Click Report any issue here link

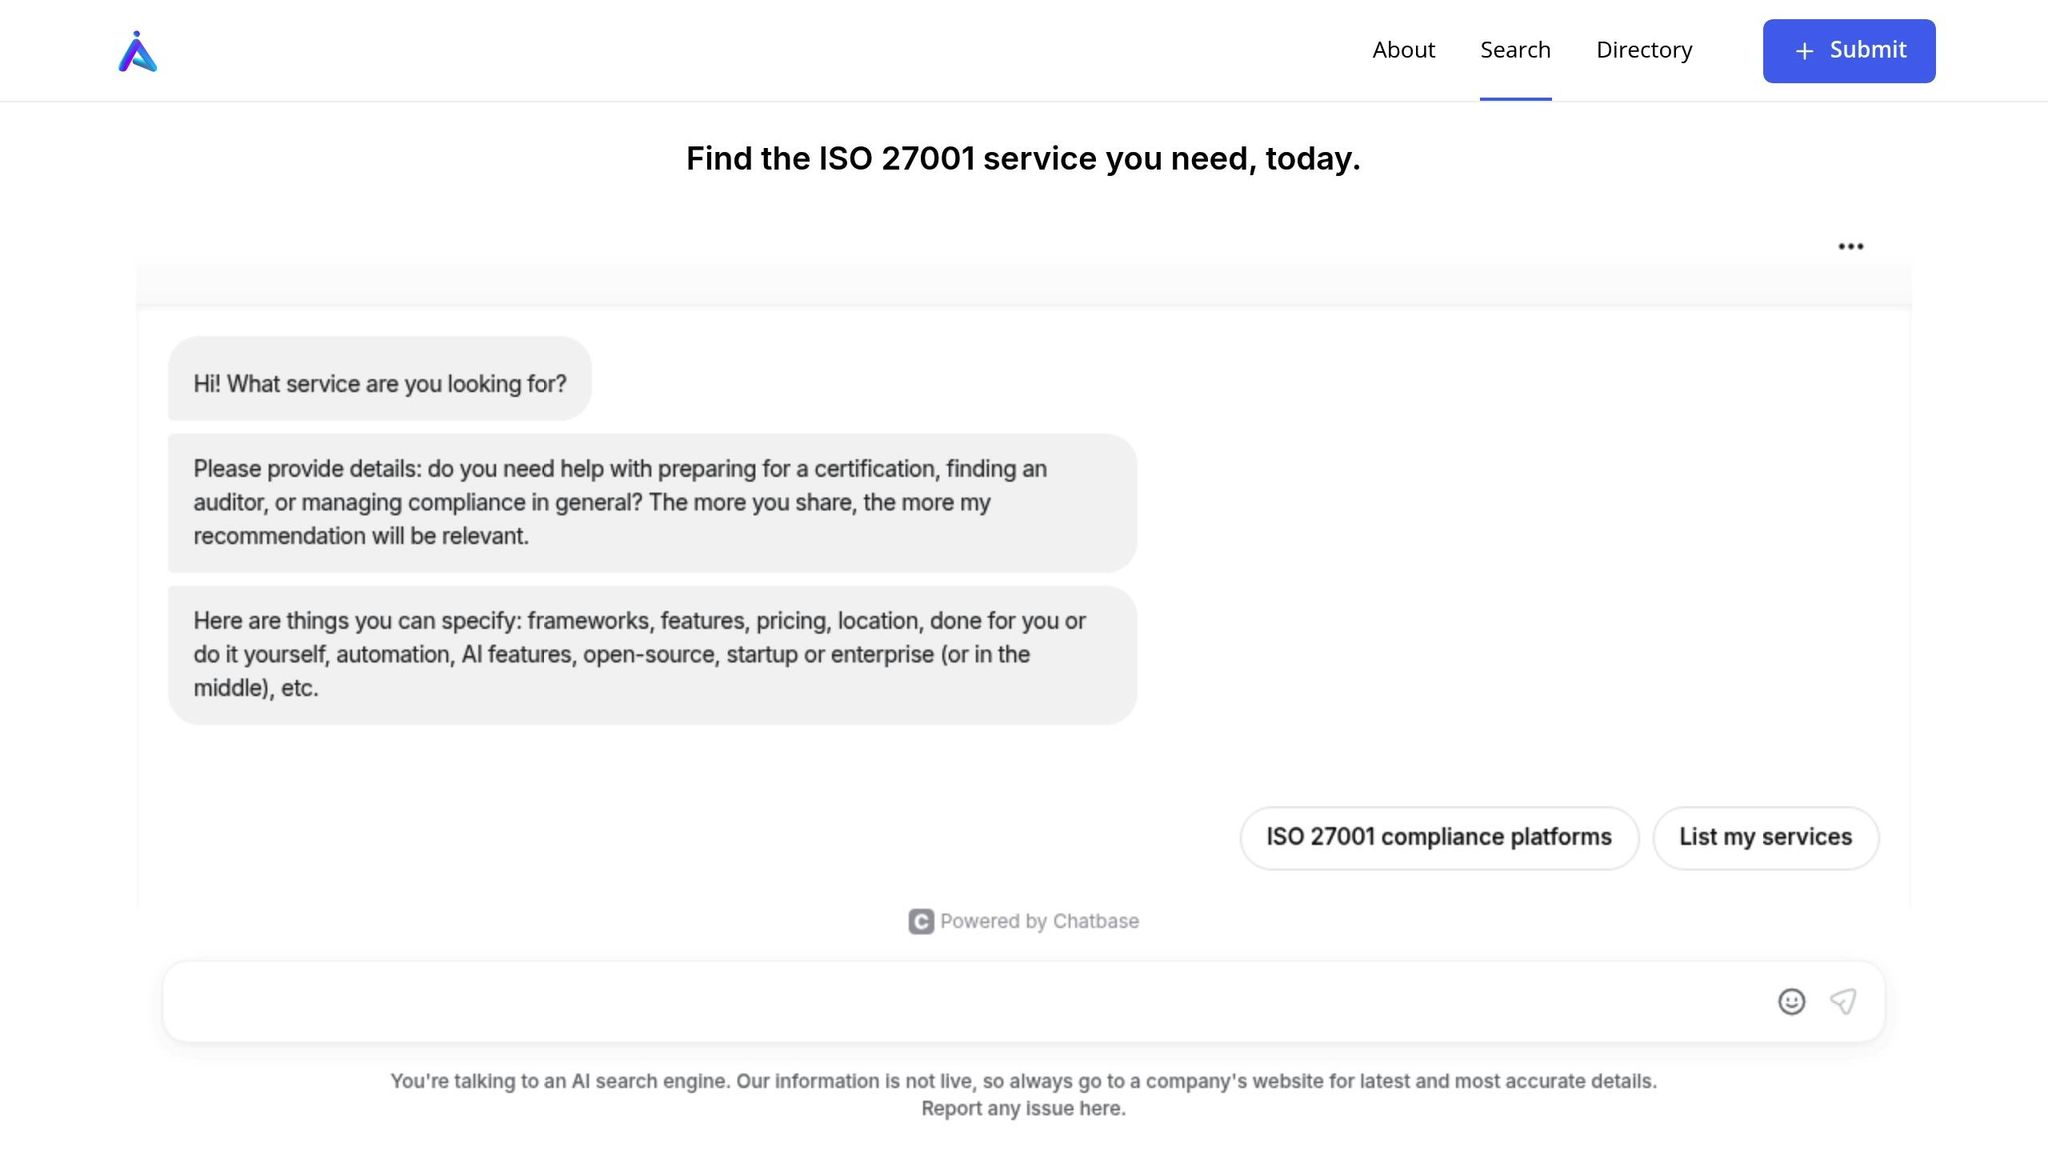click(1023, 1108)
